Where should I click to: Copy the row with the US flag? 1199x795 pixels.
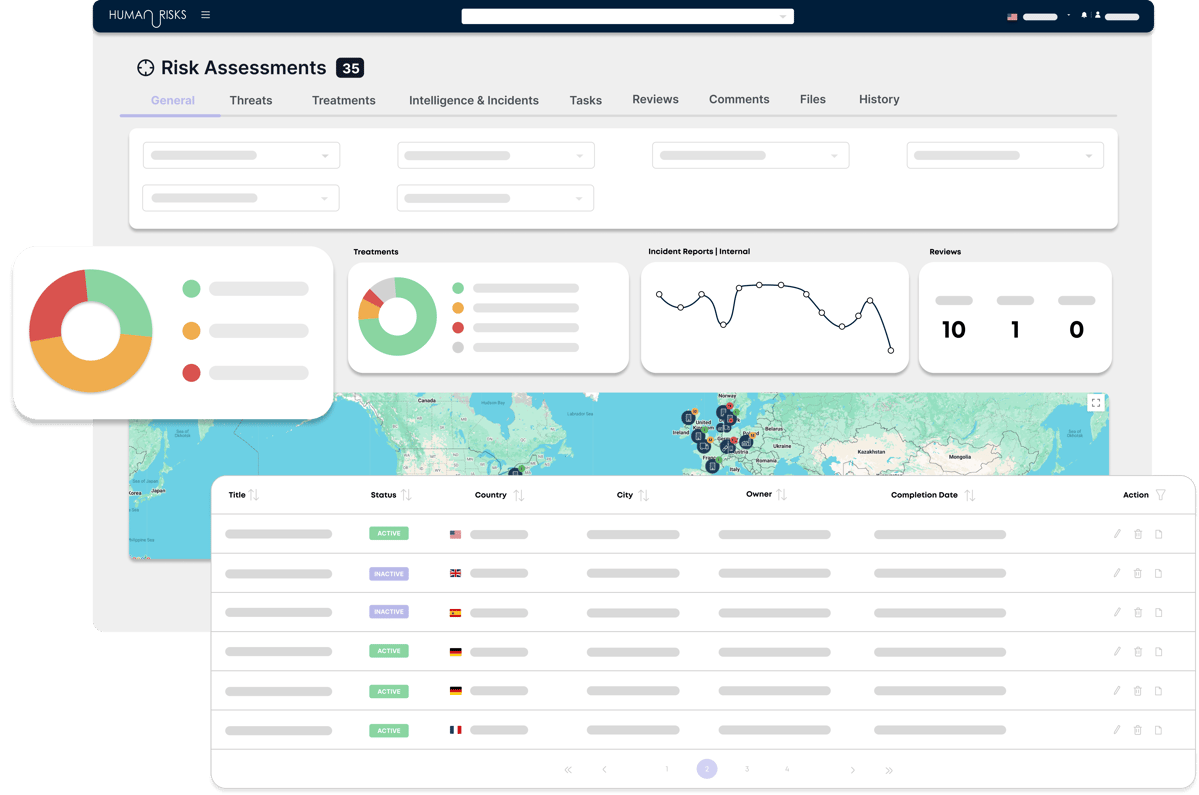pos(1158,534)
